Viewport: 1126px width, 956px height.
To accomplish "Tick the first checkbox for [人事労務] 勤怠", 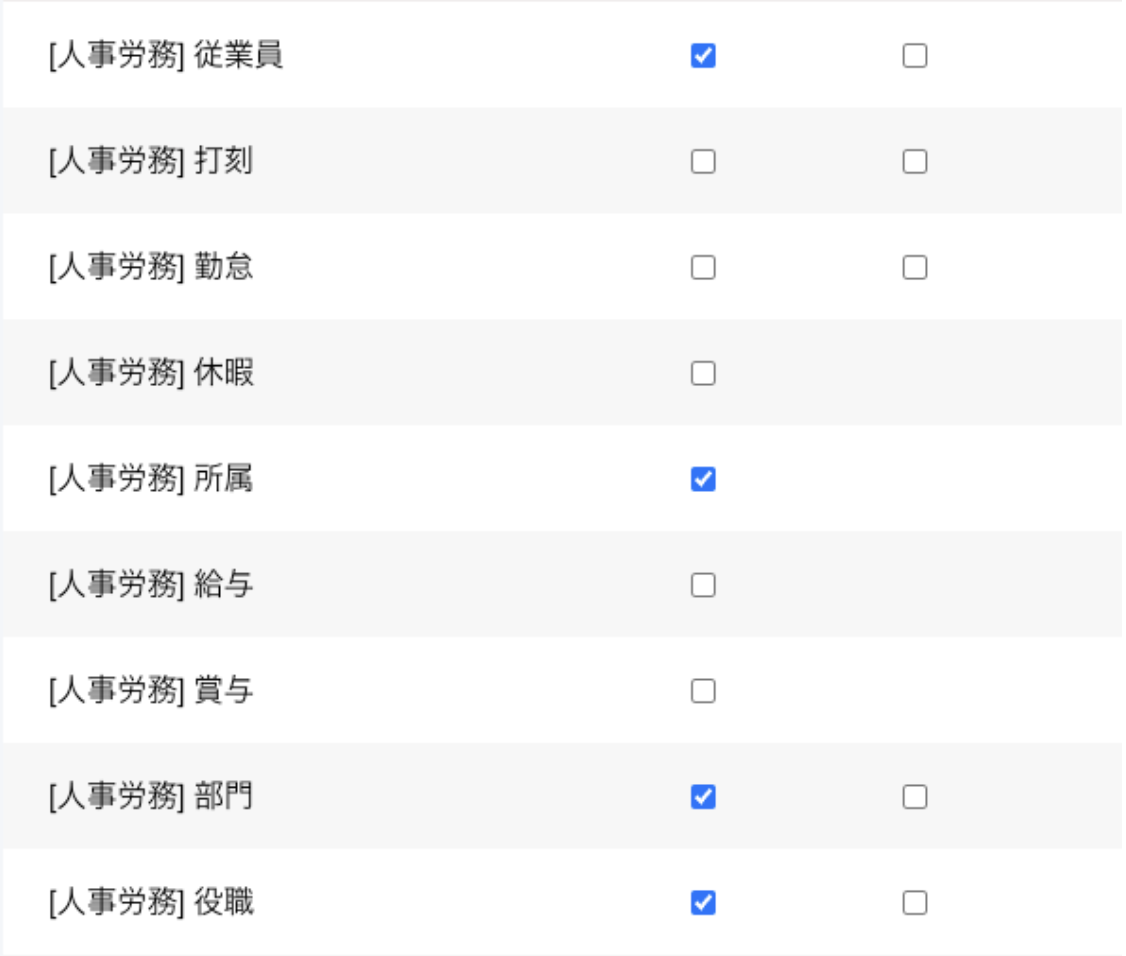I will (703, 268).
